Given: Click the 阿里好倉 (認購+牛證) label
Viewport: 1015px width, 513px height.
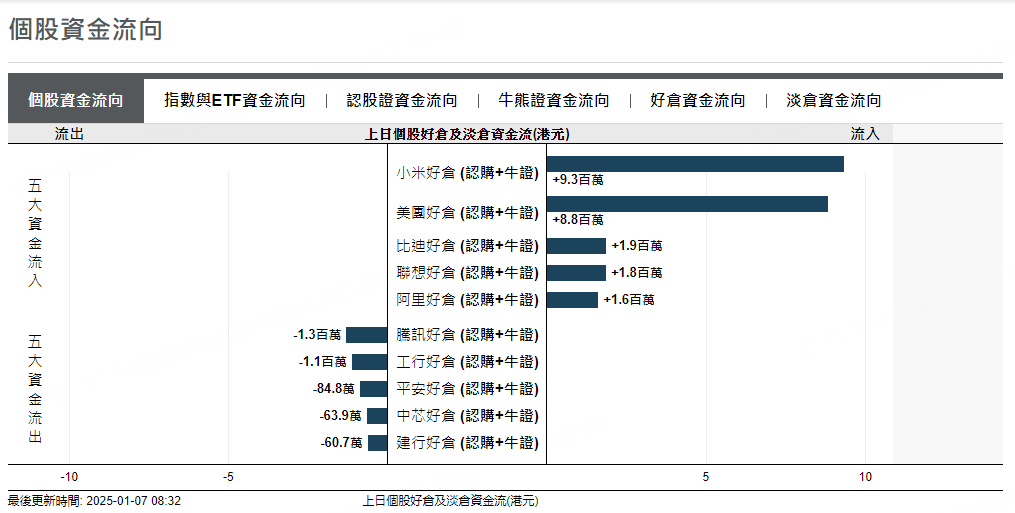Looking at the screenshot, I should tap(467, 300).
